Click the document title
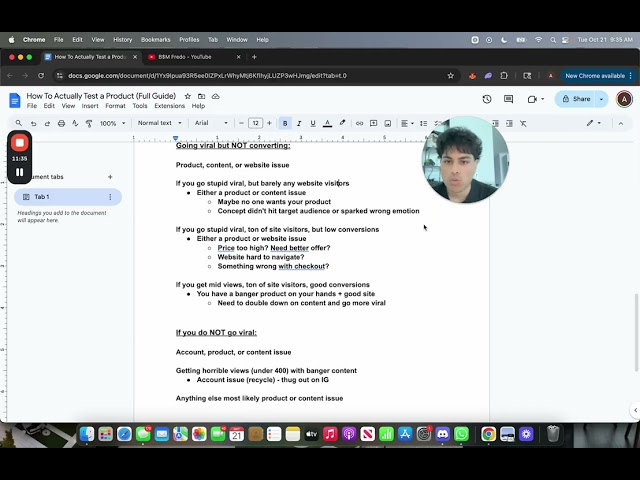The width and height of the screenshot is (640, 480). coord(101,96)
